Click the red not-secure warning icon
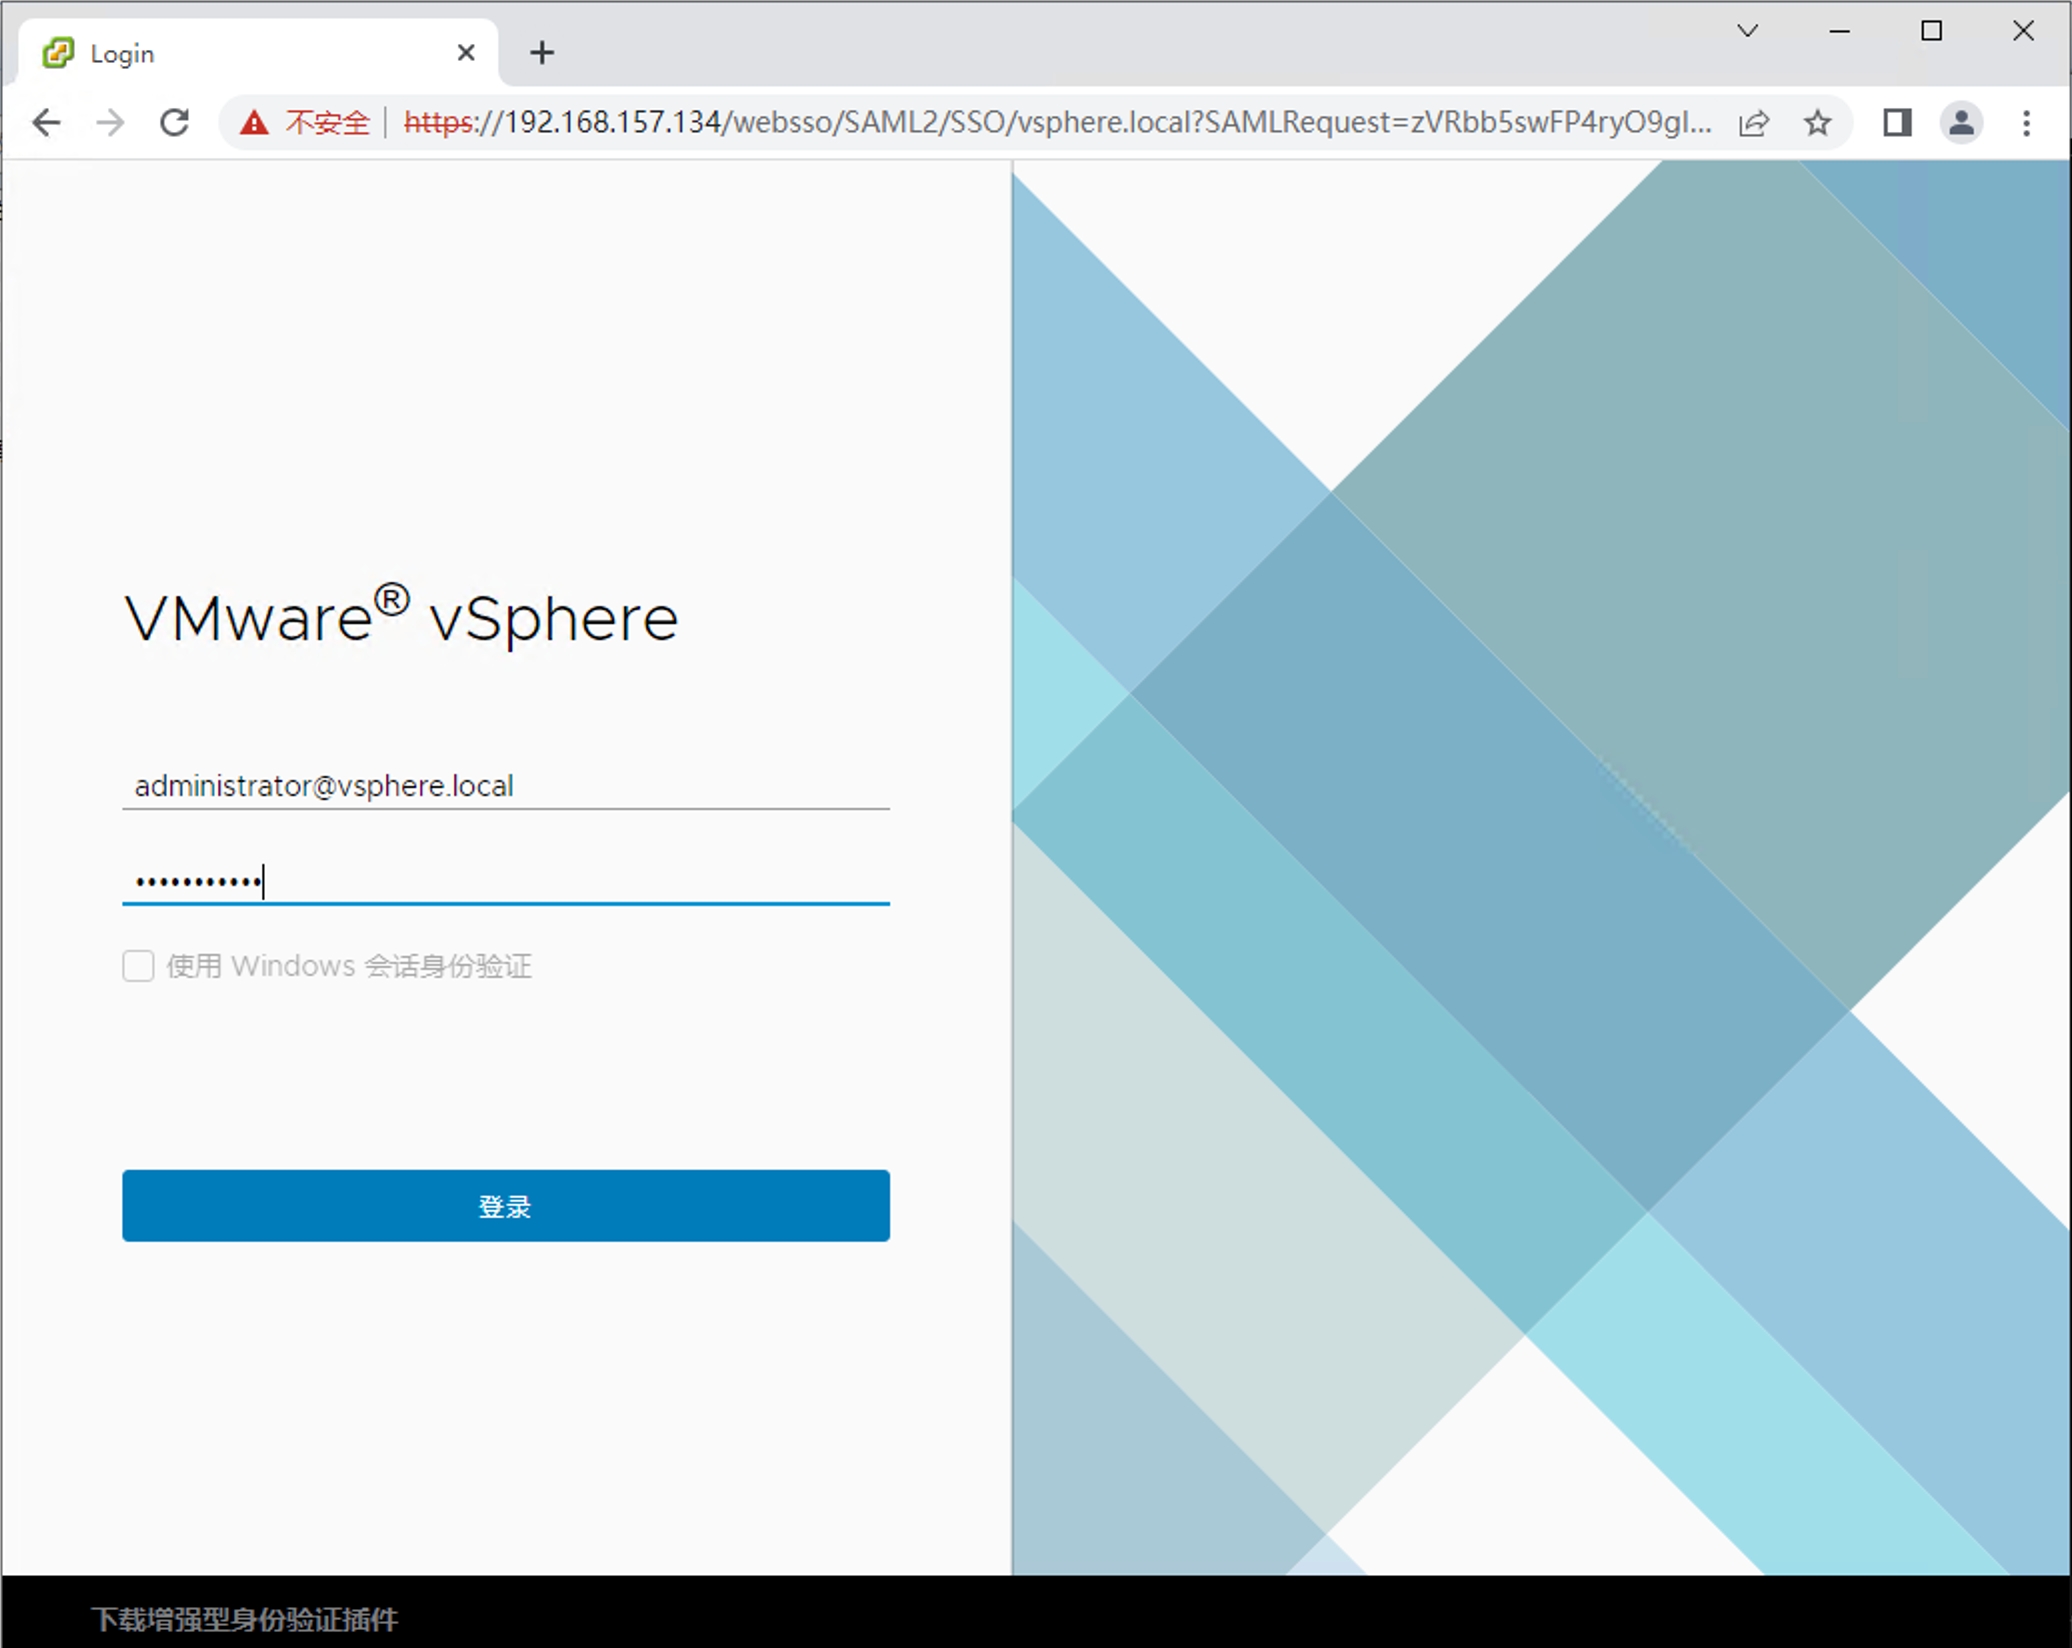 [254, 122]
